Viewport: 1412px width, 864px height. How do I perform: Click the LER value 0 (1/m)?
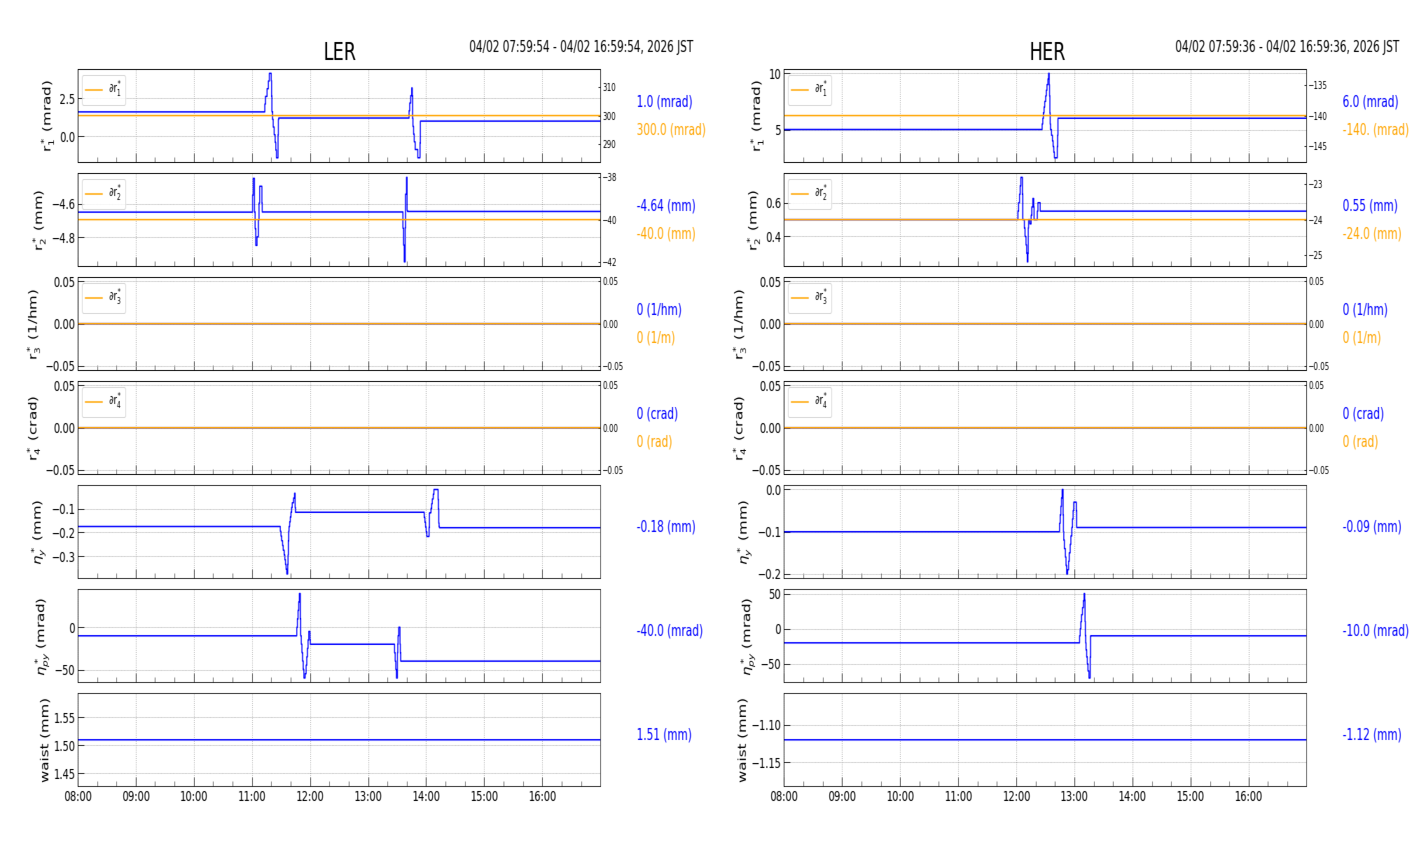tap(656, 338)
